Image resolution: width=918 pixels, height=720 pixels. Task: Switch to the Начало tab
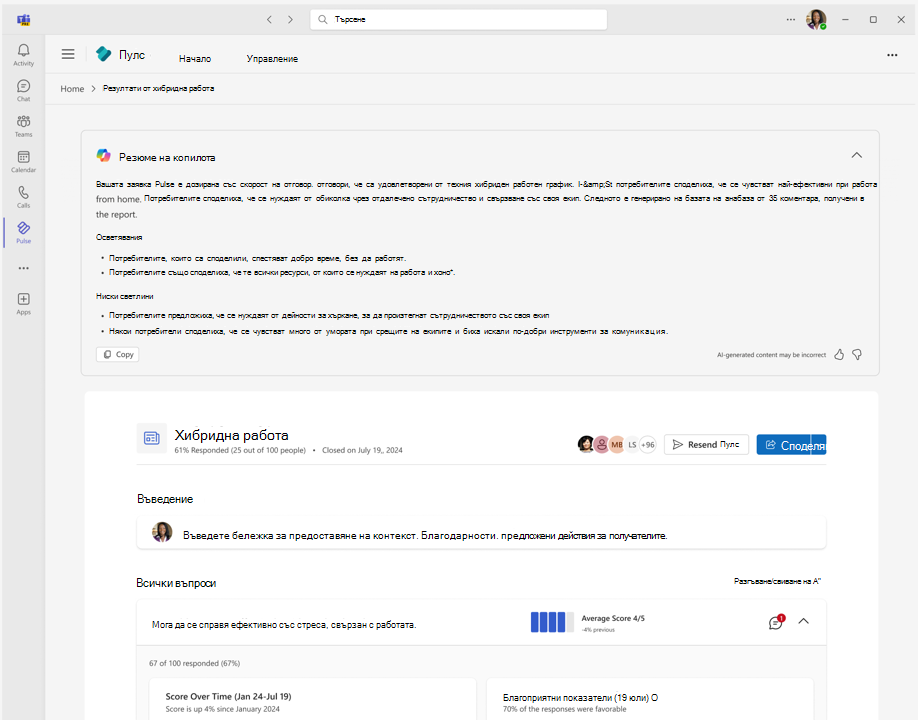point(195,59)
